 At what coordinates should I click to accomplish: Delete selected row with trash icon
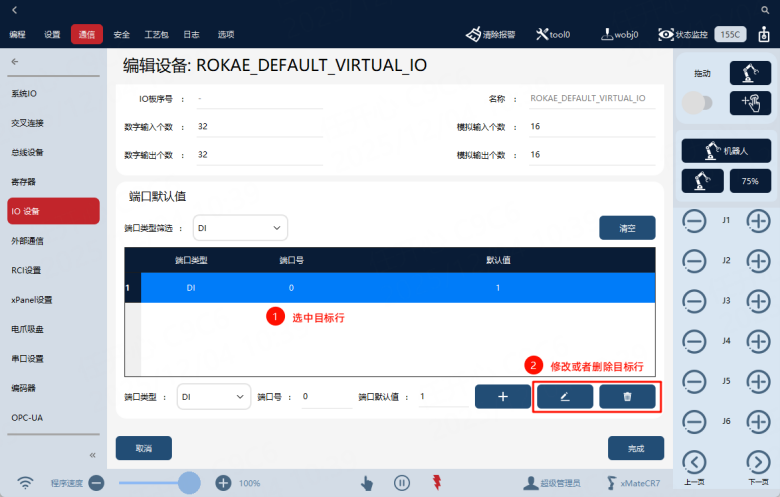627,397
